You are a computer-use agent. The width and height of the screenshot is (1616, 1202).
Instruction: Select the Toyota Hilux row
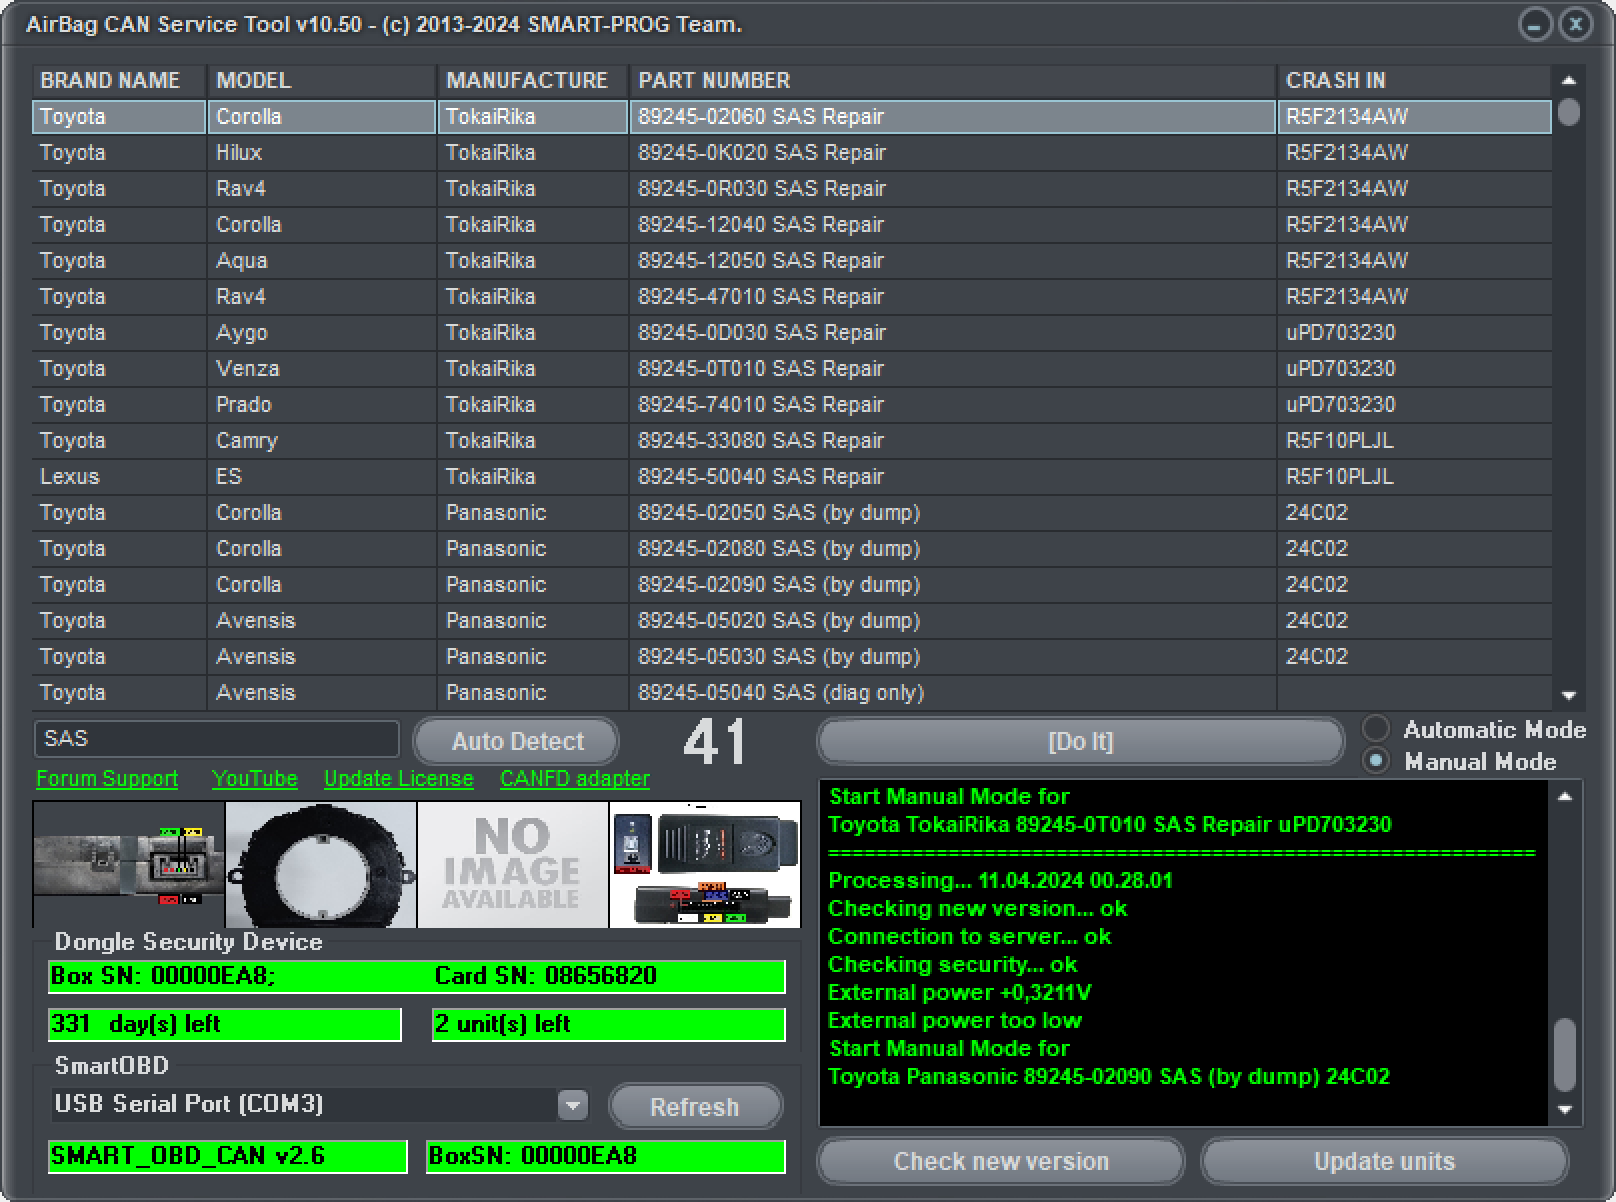[x=792, y=152]
